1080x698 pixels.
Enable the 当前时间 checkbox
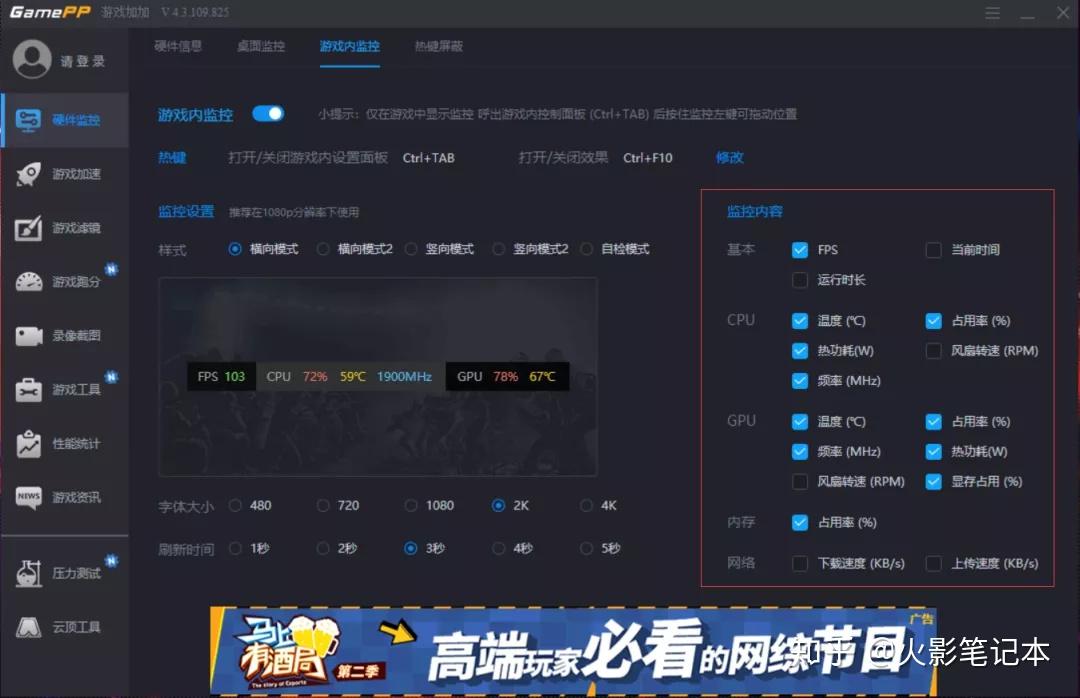click(933, 250)
